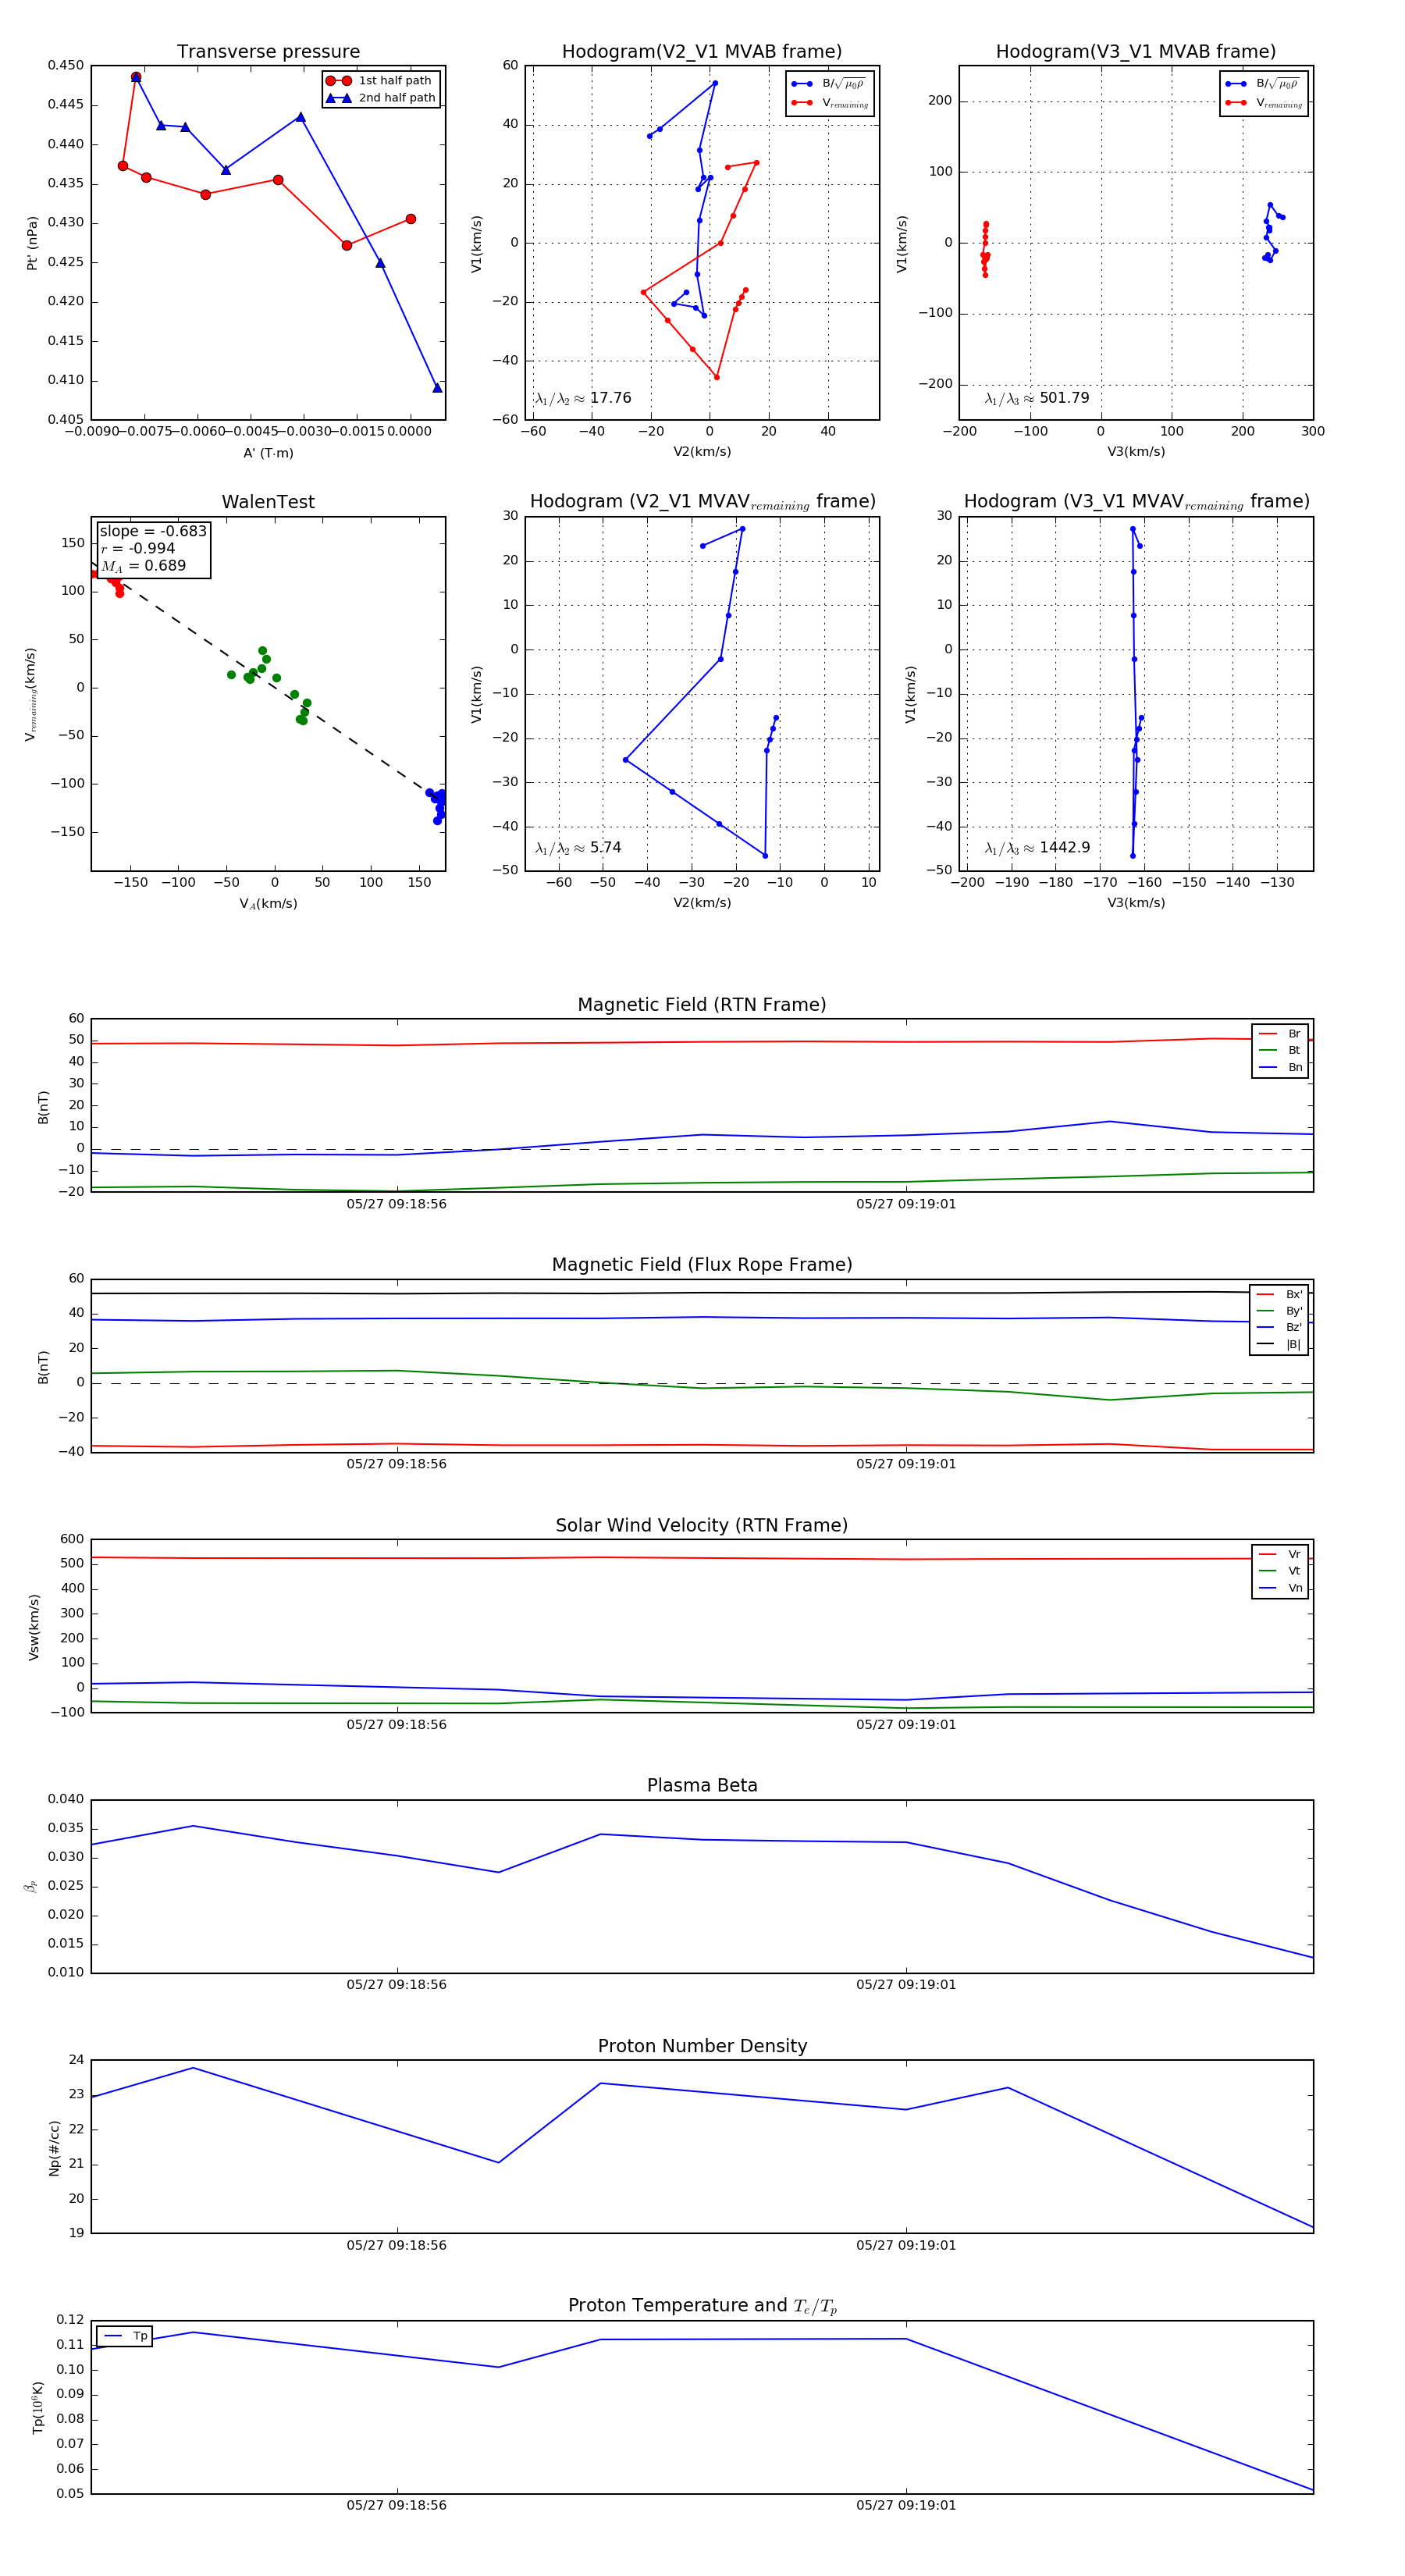This screenshot has width=1405, height=2576.
Task: Click the 'Proton Number Density' title
Action: (702, 2046)
